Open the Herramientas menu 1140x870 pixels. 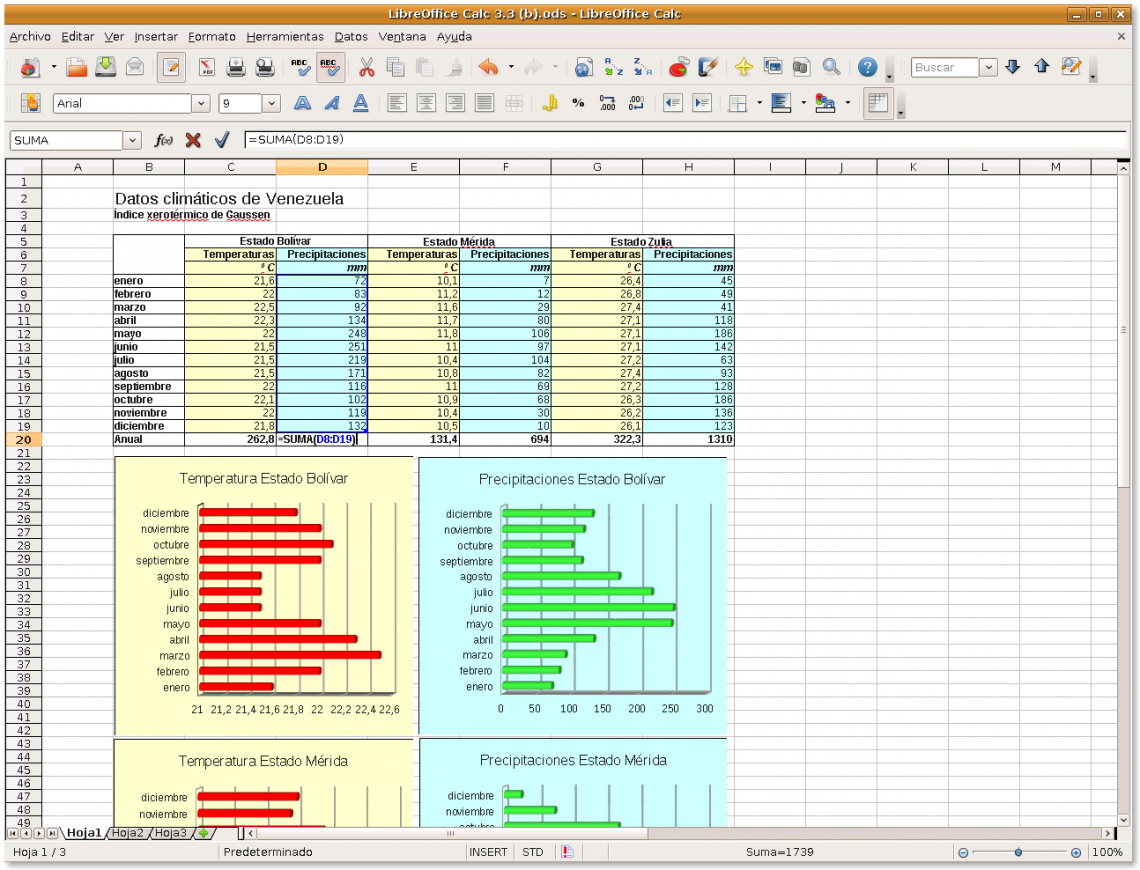[285, 36]
